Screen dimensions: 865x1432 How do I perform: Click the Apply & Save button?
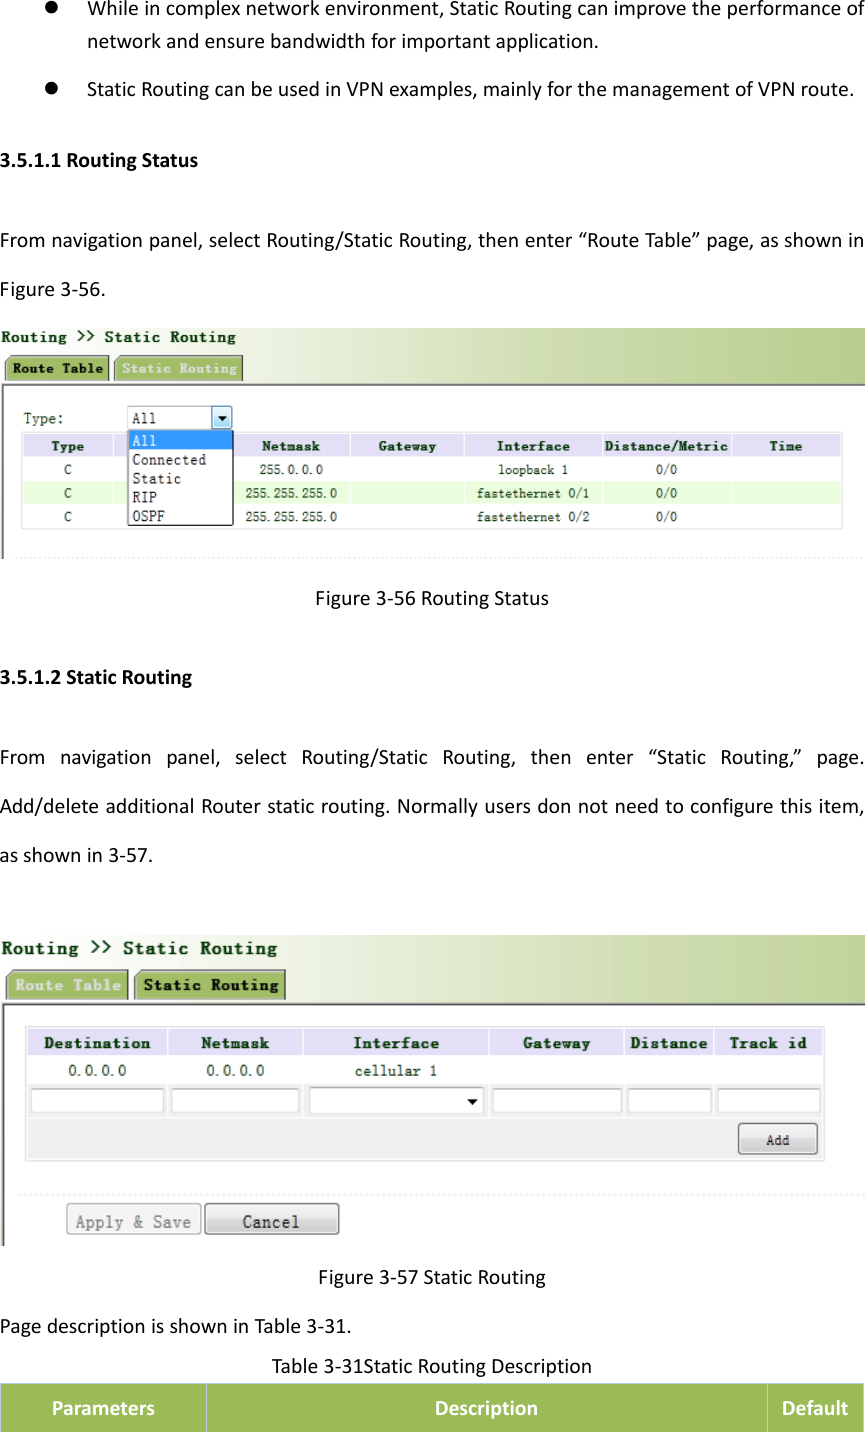click(134, 1220)
